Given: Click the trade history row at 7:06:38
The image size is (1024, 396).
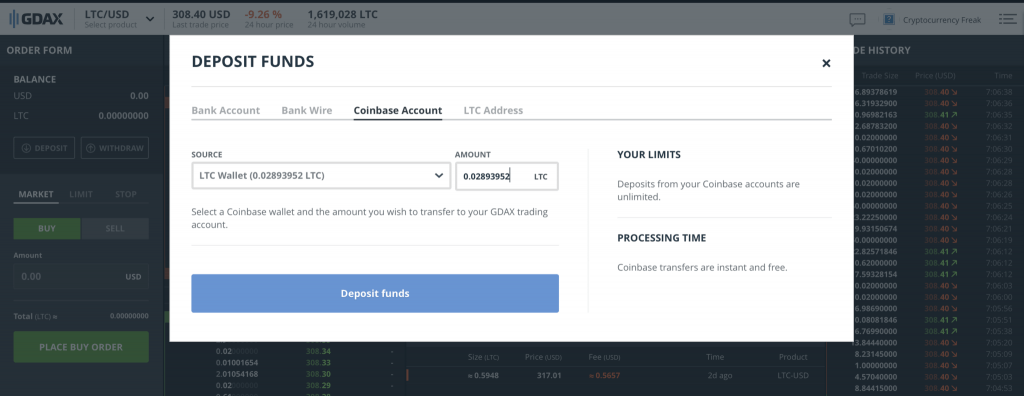Looking at the screenshot, I should pos(933,92).
